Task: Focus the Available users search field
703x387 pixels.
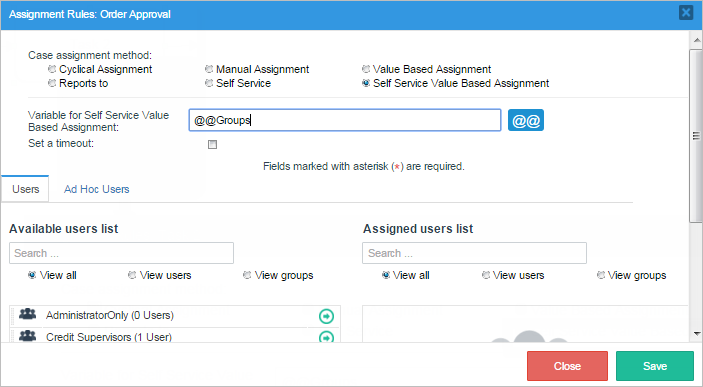Action: [x=122, y=253]
